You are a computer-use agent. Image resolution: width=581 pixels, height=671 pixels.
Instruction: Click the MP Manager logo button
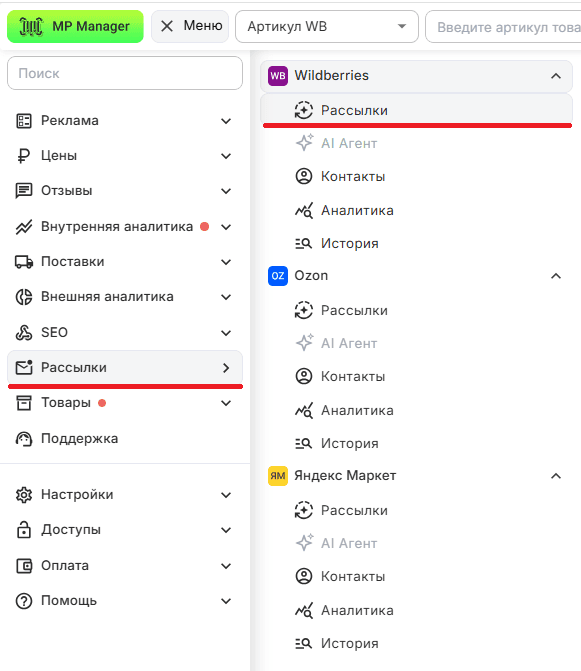tap(75, 27)
